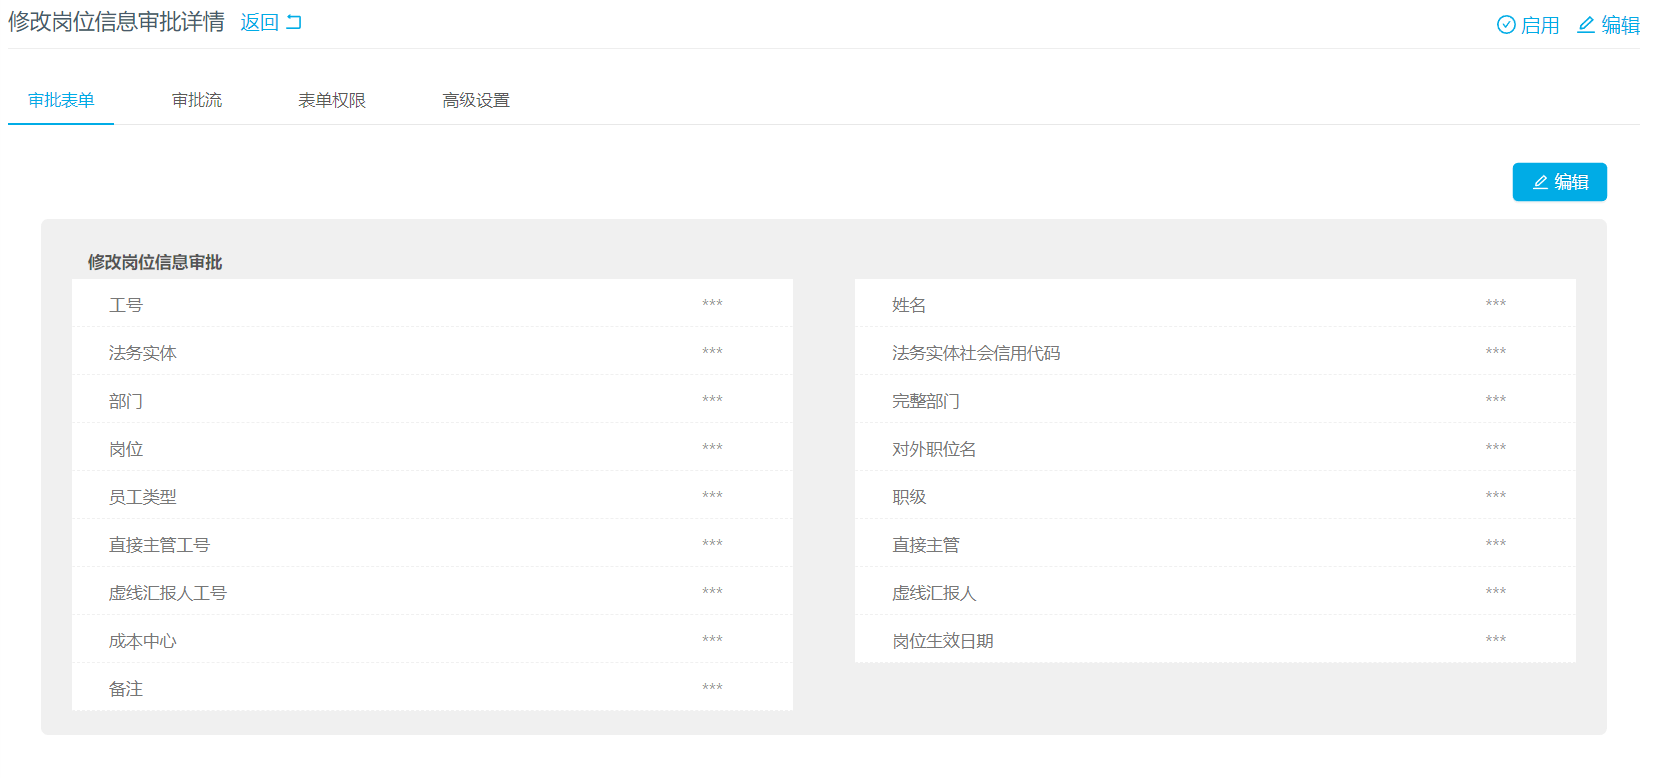
Task: Open the 审批流 tab
Action: tap(197, 100)
